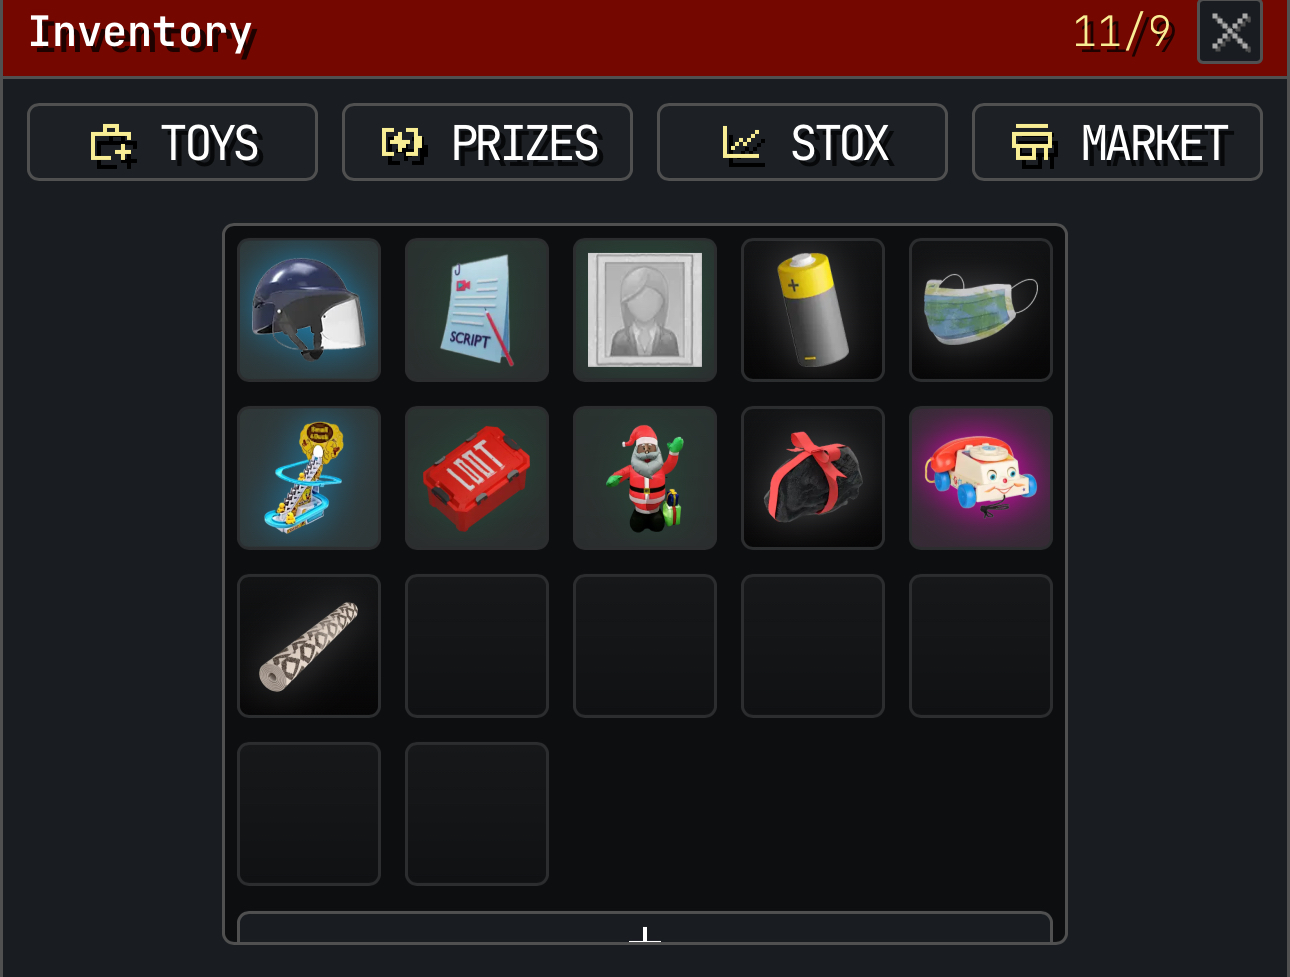The height and width of the screenshot is (977, 1290).
Task: Click the last empty slot in third row
Action: pyautogui.click(x=981, y=646)
